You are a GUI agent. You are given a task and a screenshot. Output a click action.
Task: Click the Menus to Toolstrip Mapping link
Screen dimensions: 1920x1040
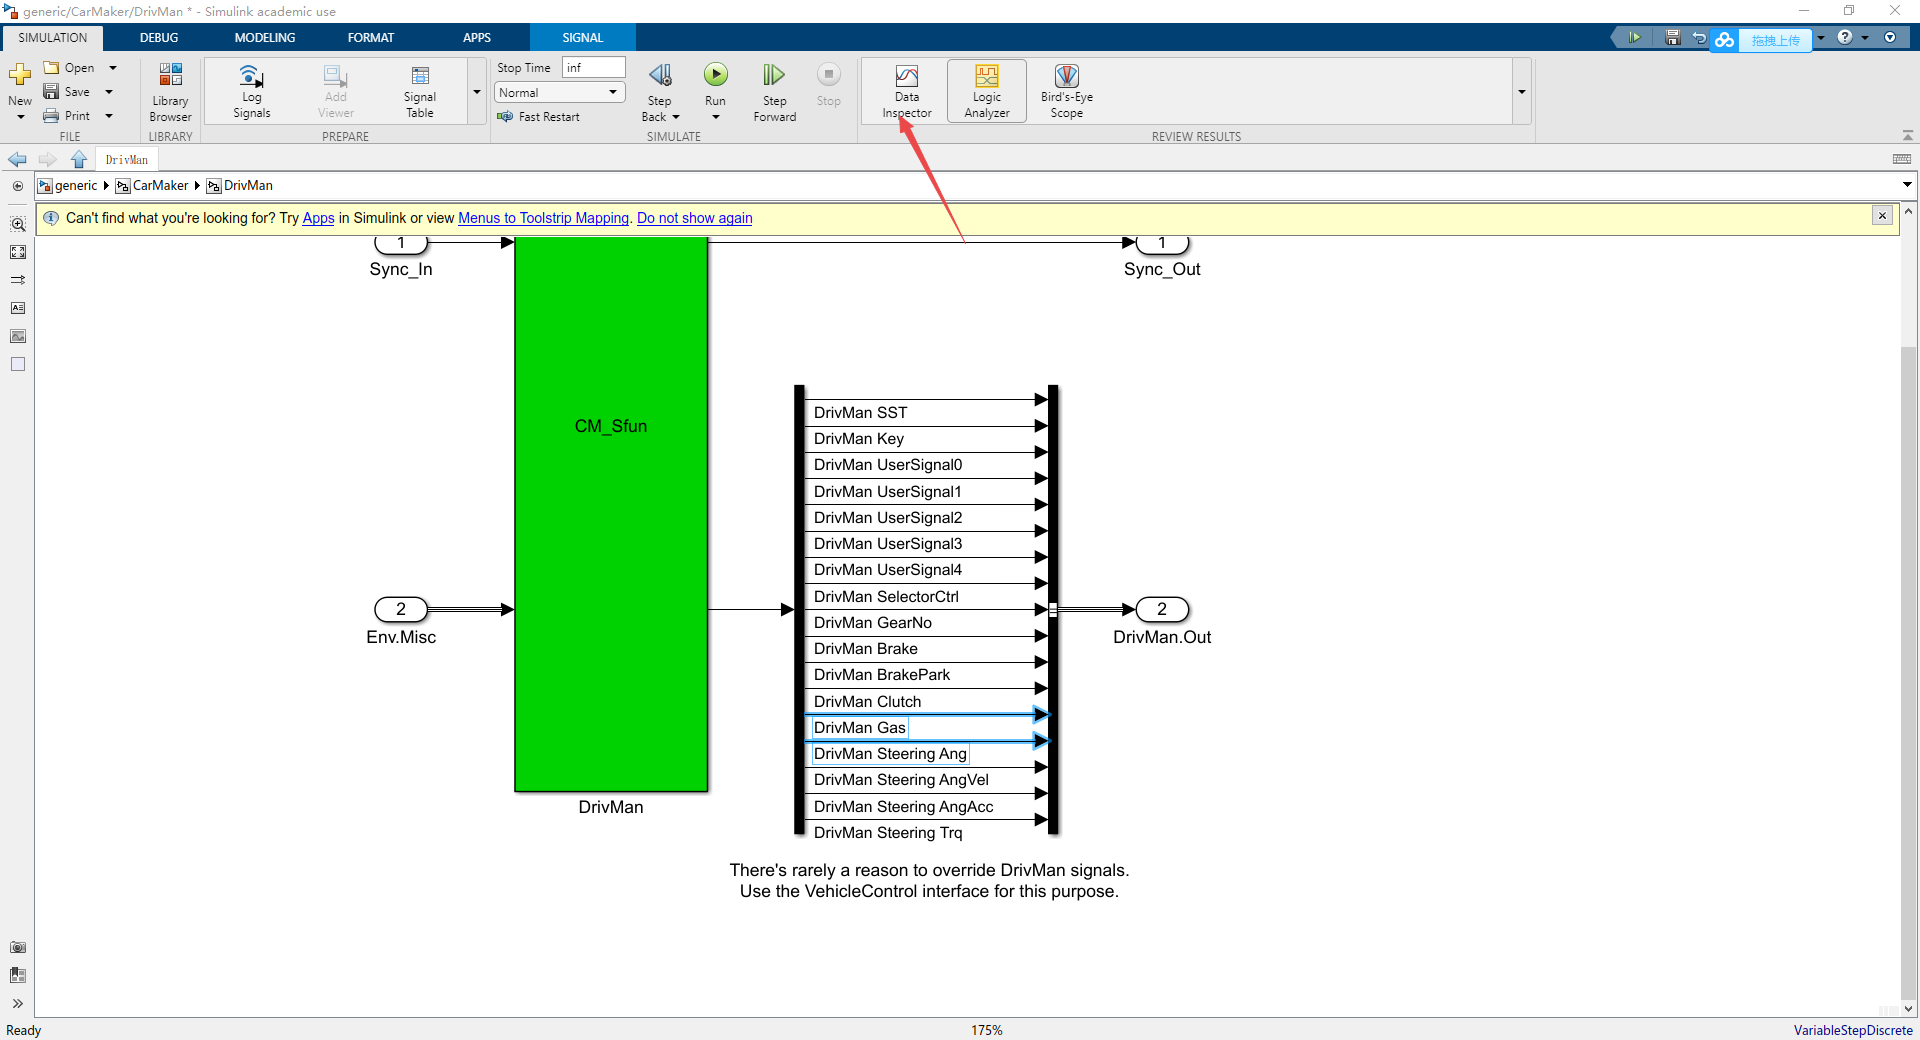click(x=543, y=218)
